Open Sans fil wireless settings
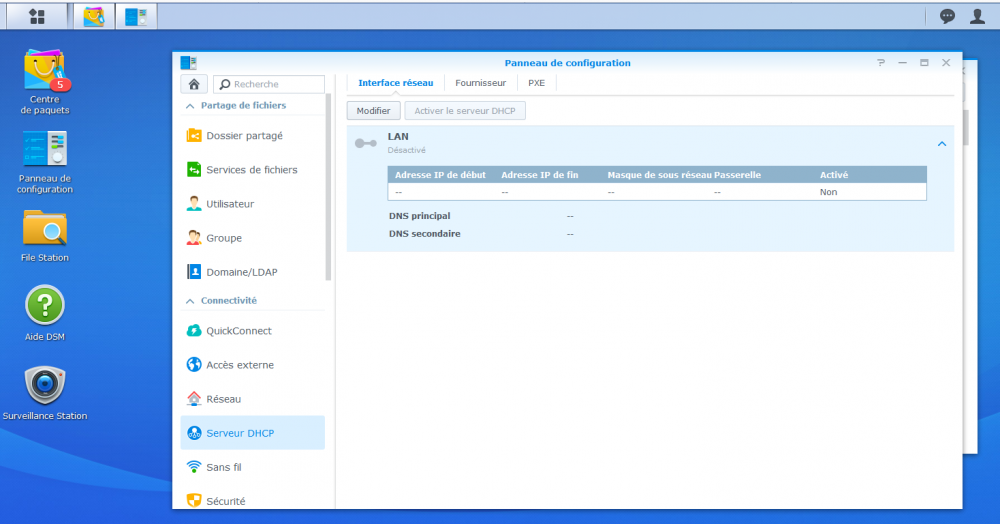 [223, 467]
